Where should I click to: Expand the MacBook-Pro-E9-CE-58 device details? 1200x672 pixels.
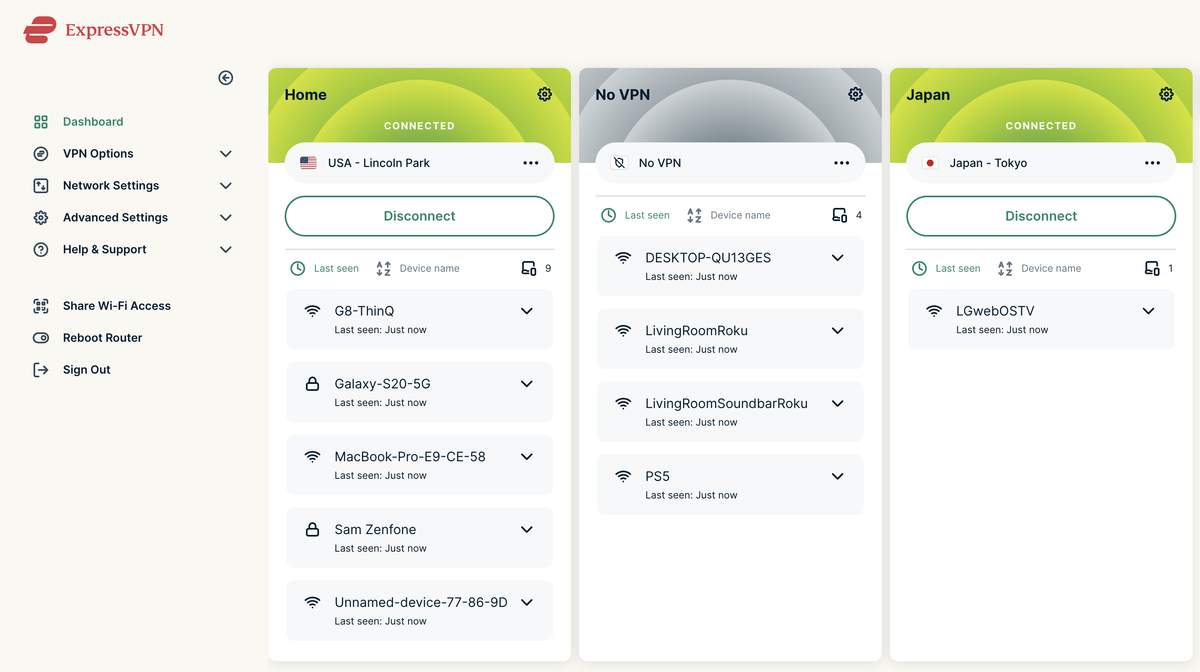click(527, 457)
